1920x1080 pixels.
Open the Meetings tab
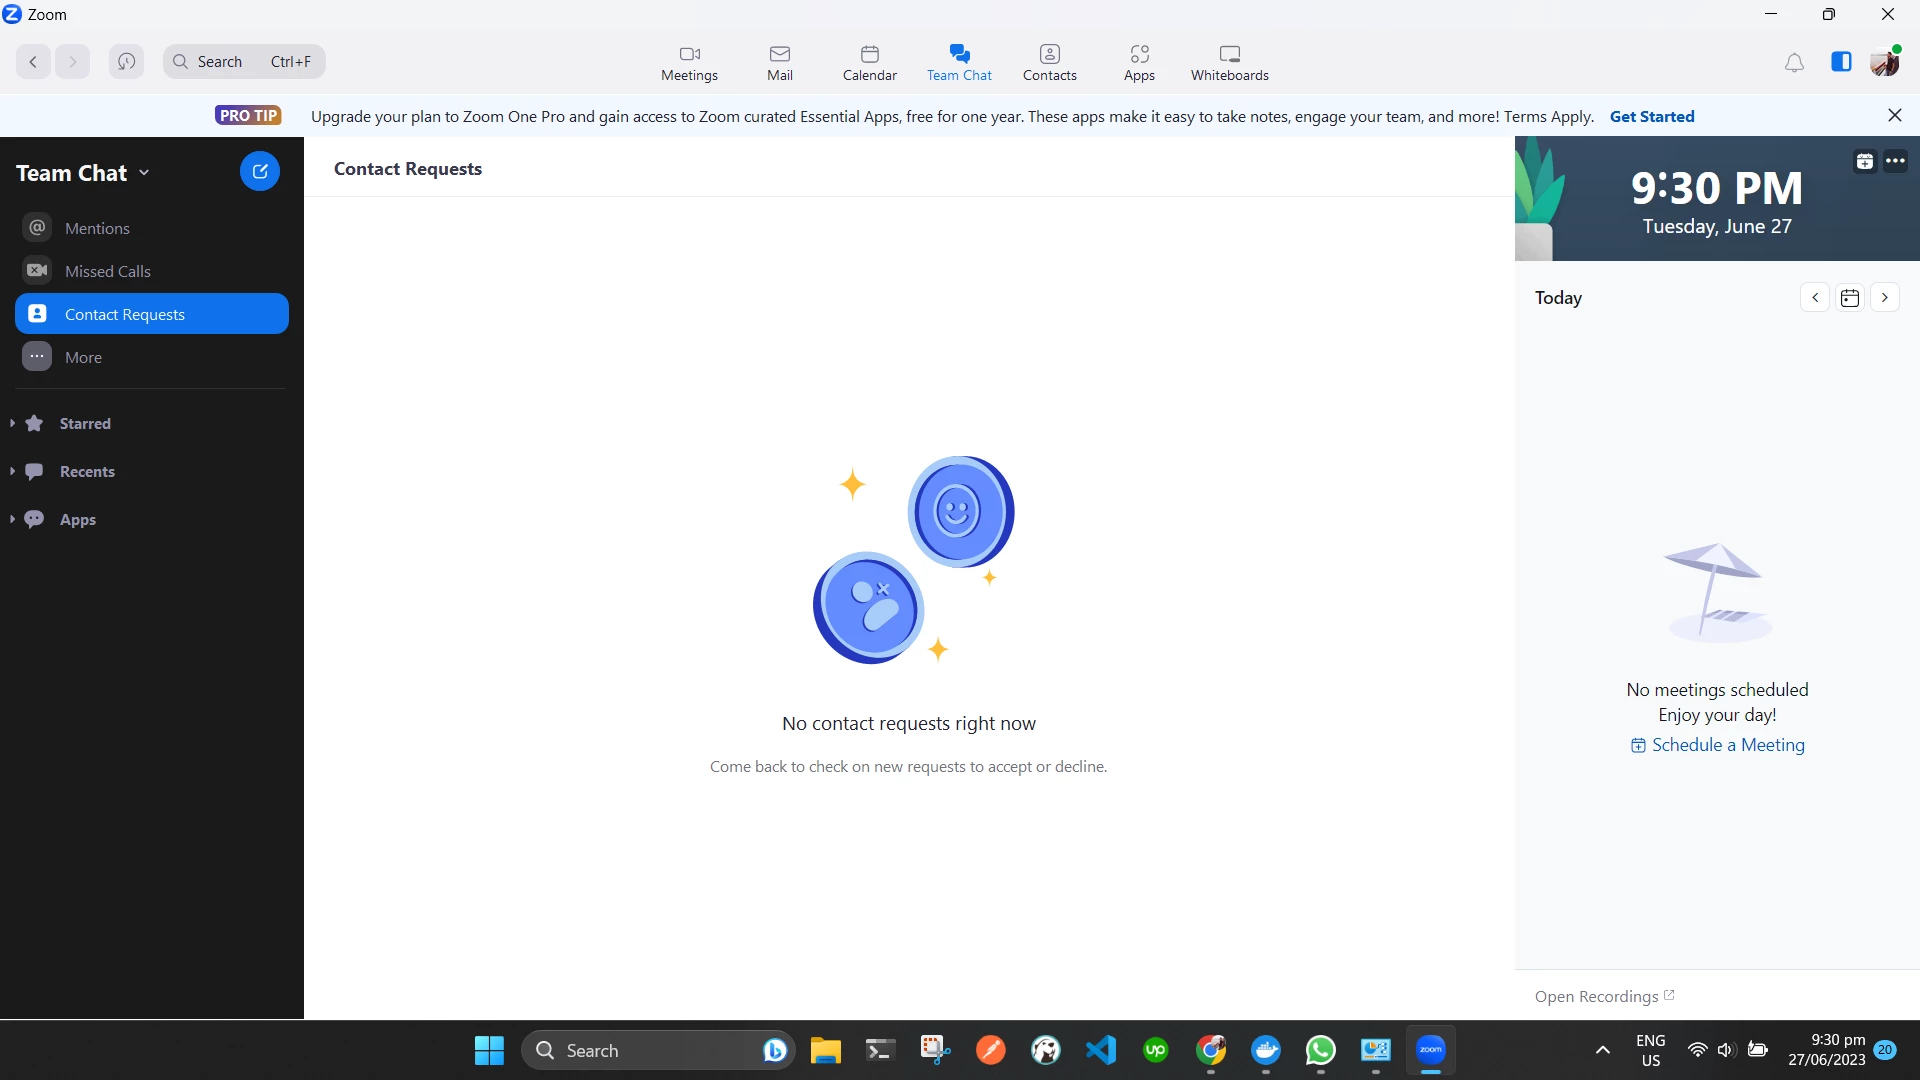pos(689,62)
